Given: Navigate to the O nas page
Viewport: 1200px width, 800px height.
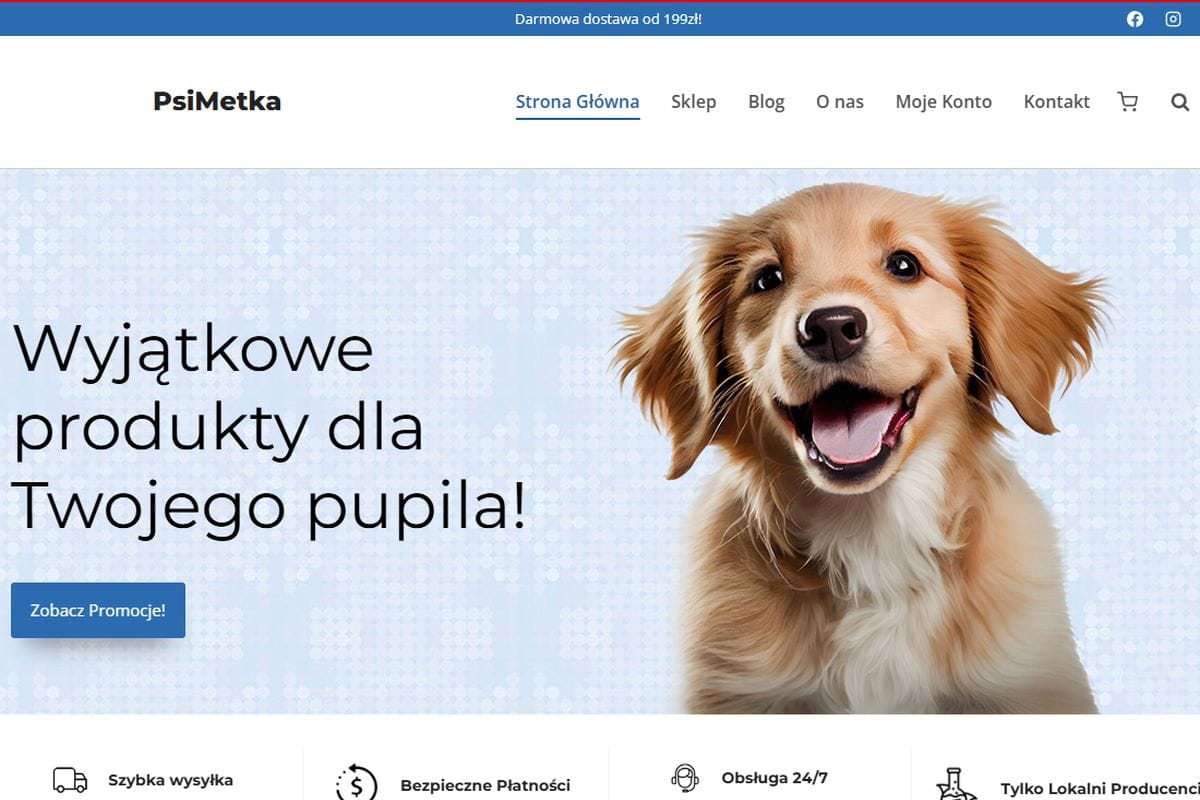Looking at the screenshot, I should click(x=840, y=102).
